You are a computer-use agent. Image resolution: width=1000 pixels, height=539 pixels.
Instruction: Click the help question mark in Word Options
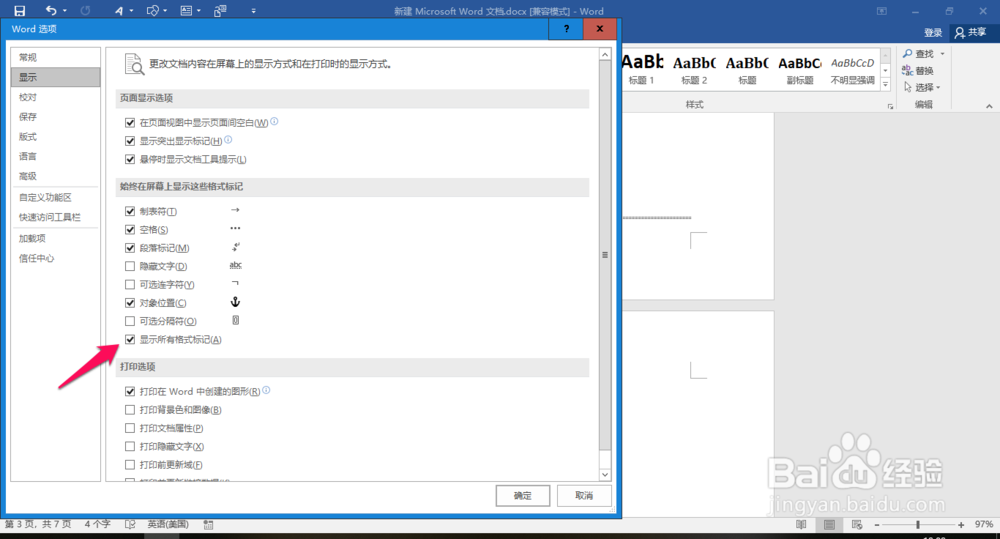pos(566,29)
